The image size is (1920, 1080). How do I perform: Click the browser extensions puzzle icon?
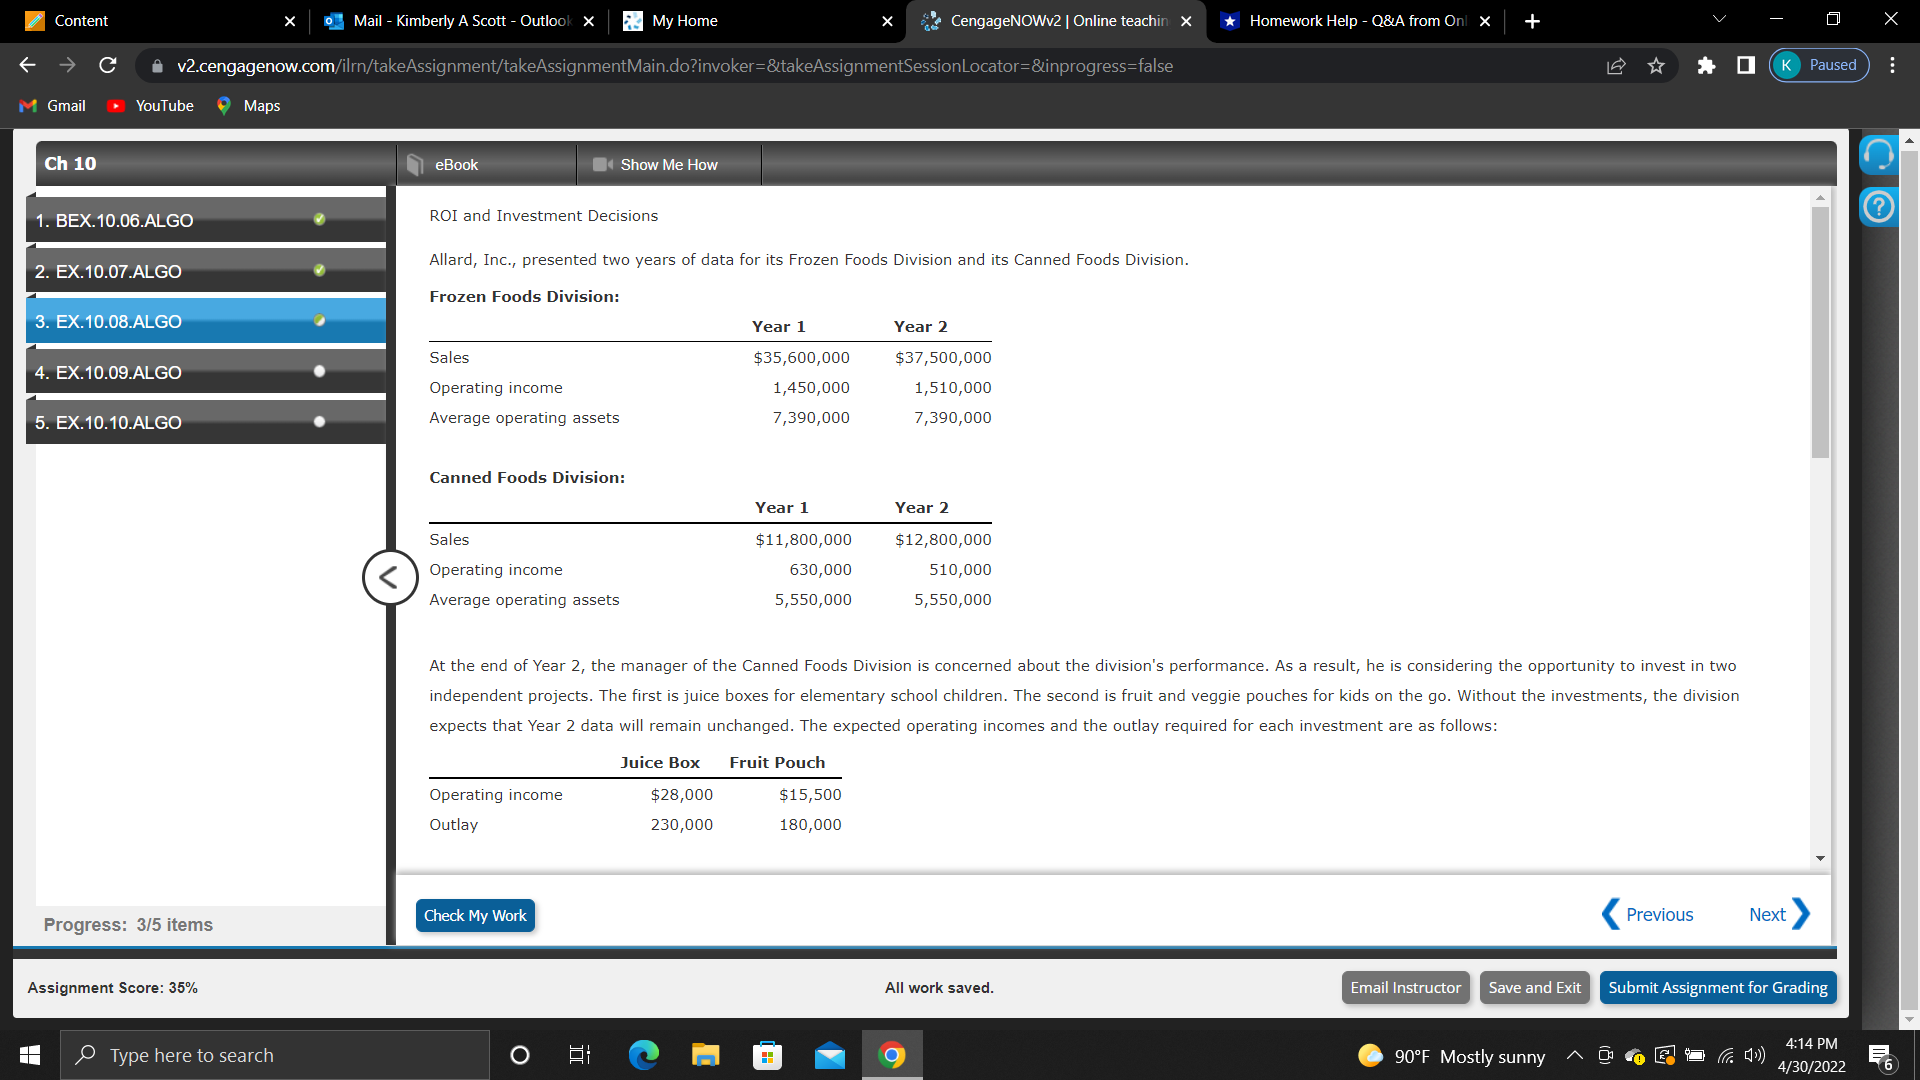[x=1706, y=65]
